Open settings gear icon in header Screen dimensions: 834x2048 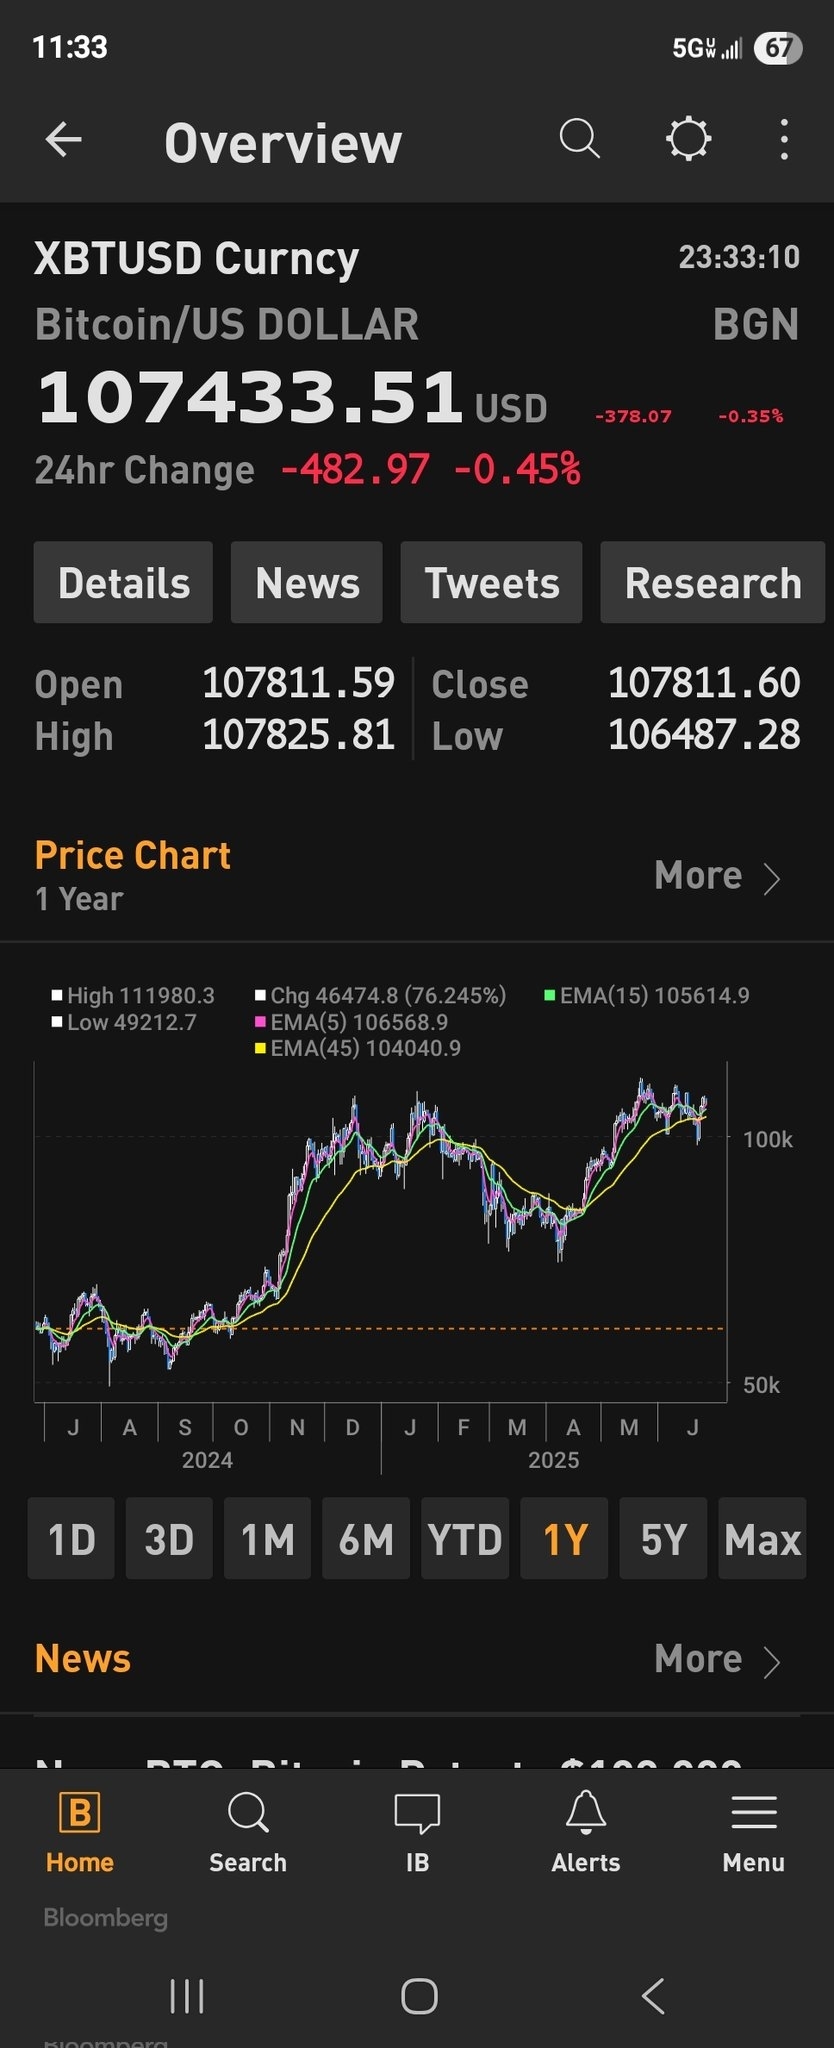(688, 140)
